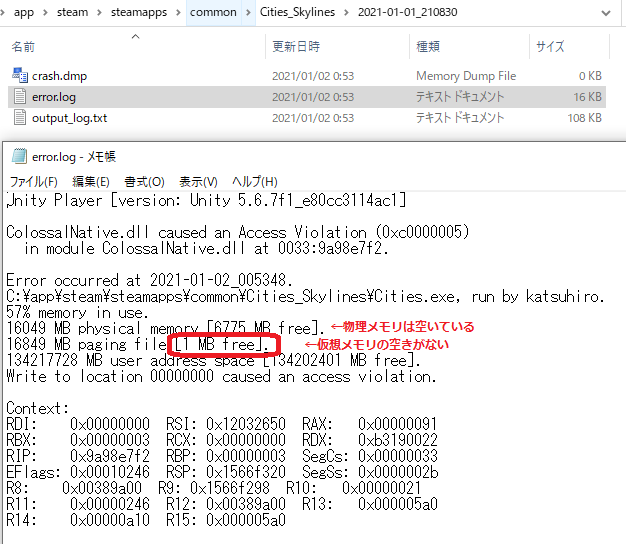Click the R9 register value 0x1566f298
626x544 pixels.
click(230, 488)
